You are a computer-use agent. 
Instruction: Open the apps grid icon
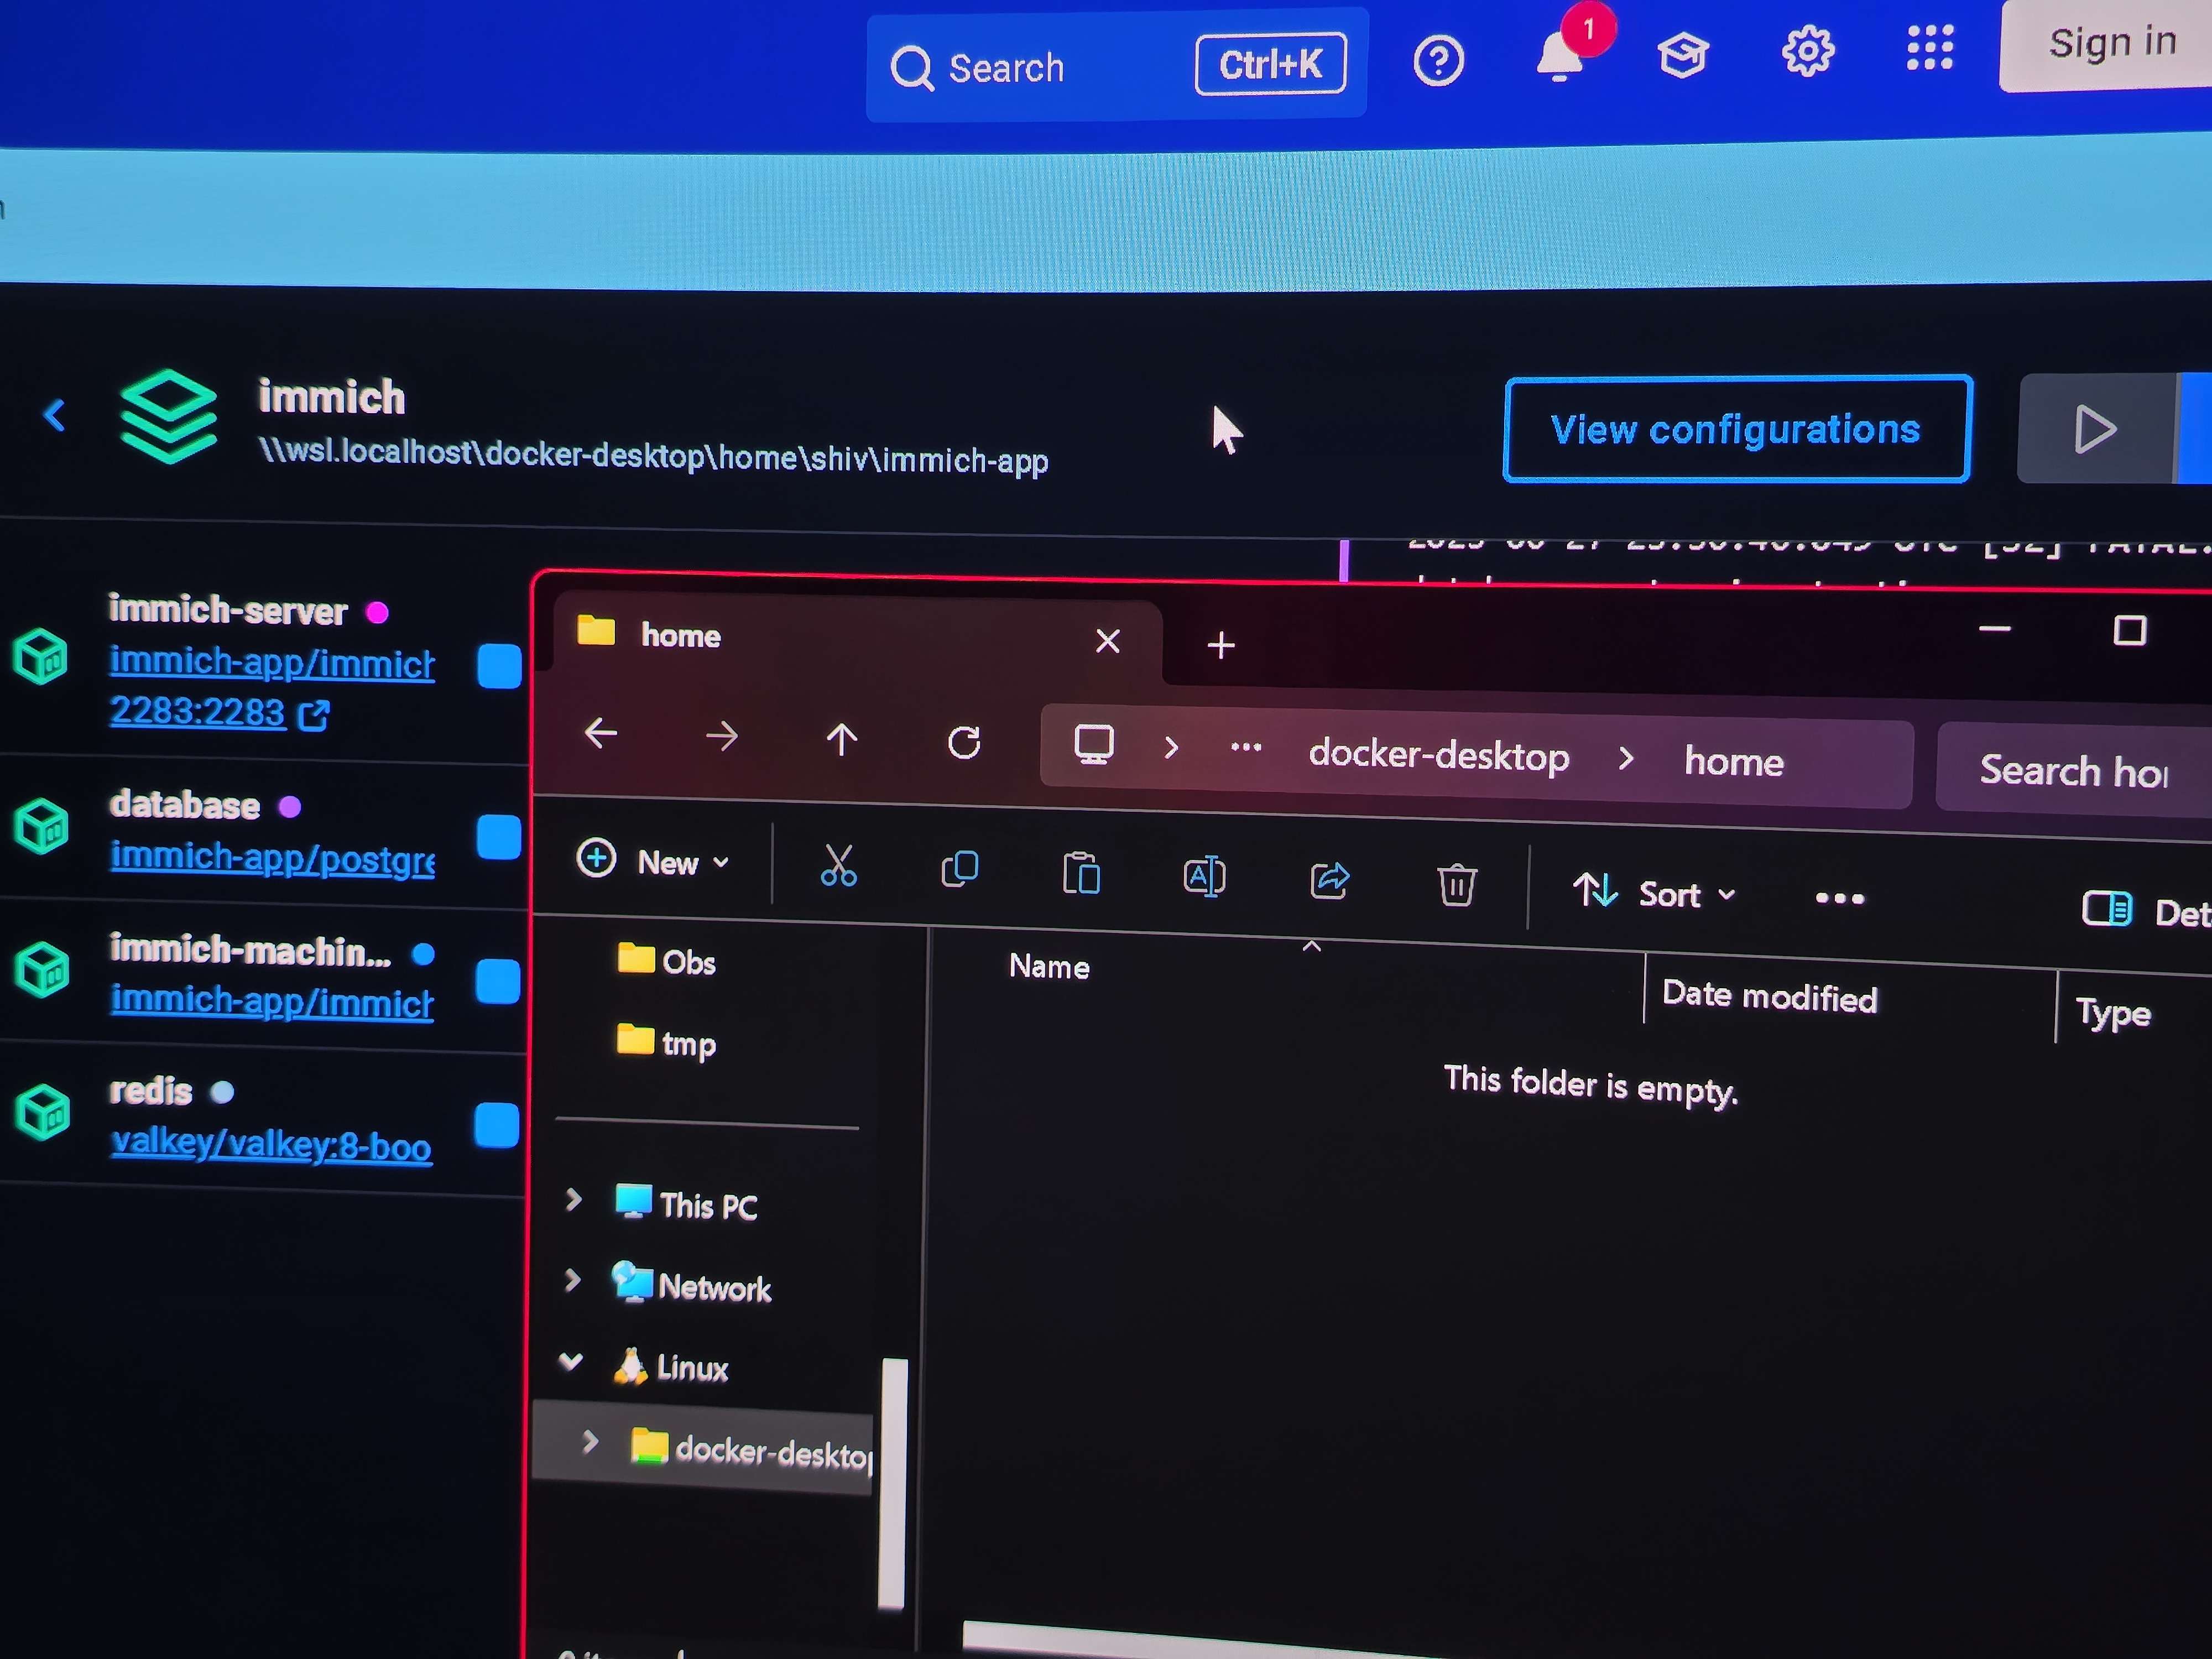click(x=1929, y=48)
